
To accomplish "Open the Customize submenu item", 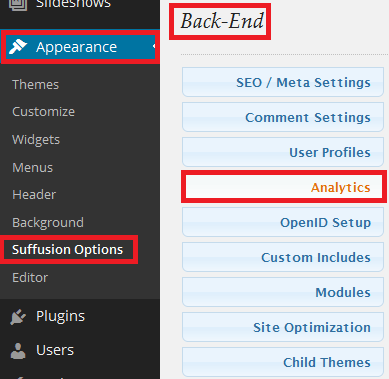I will [43, 112].
